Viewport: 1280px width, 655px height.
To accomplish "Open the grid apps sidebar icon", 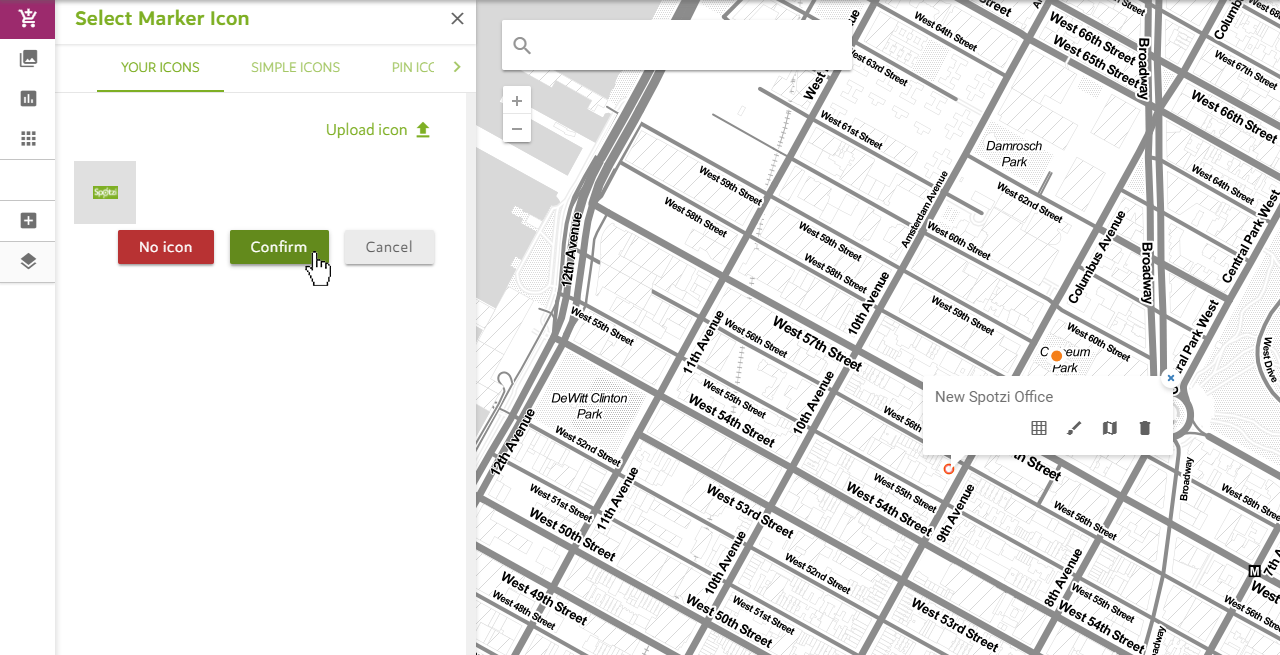I will [x=28, y=138].
